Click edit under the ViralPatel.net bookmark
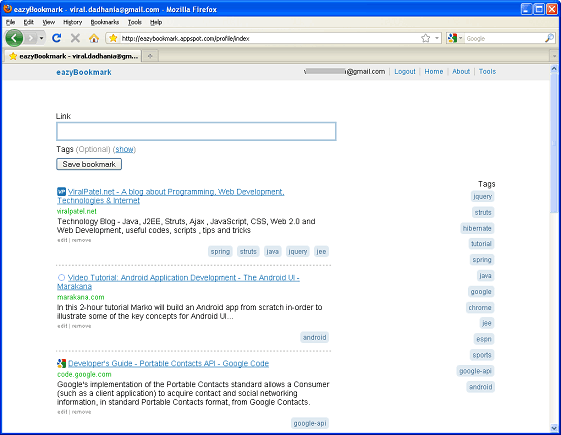 coord(62,240)
